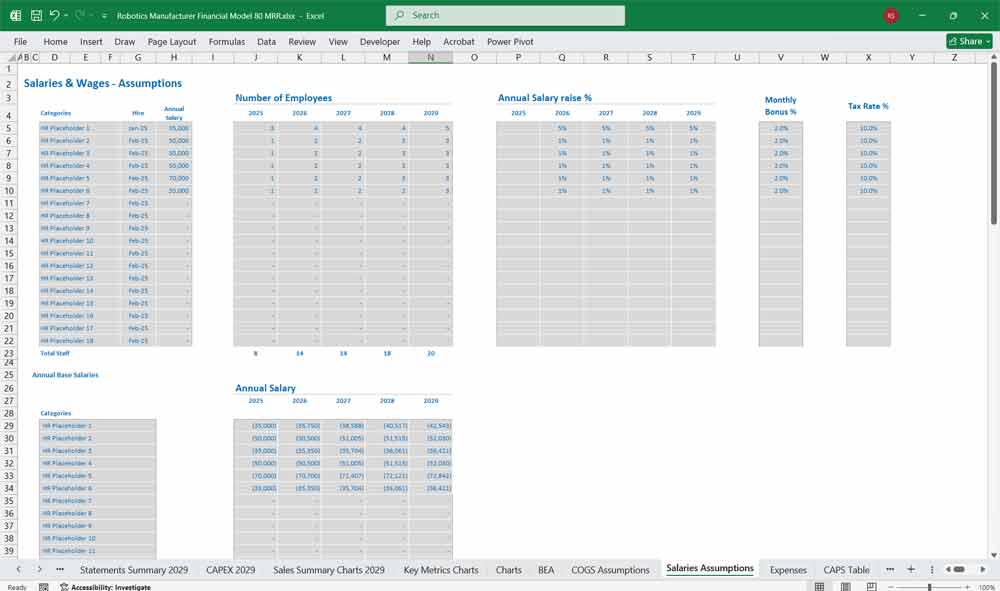
Task: Click the Share button
Action: point(968,41)
